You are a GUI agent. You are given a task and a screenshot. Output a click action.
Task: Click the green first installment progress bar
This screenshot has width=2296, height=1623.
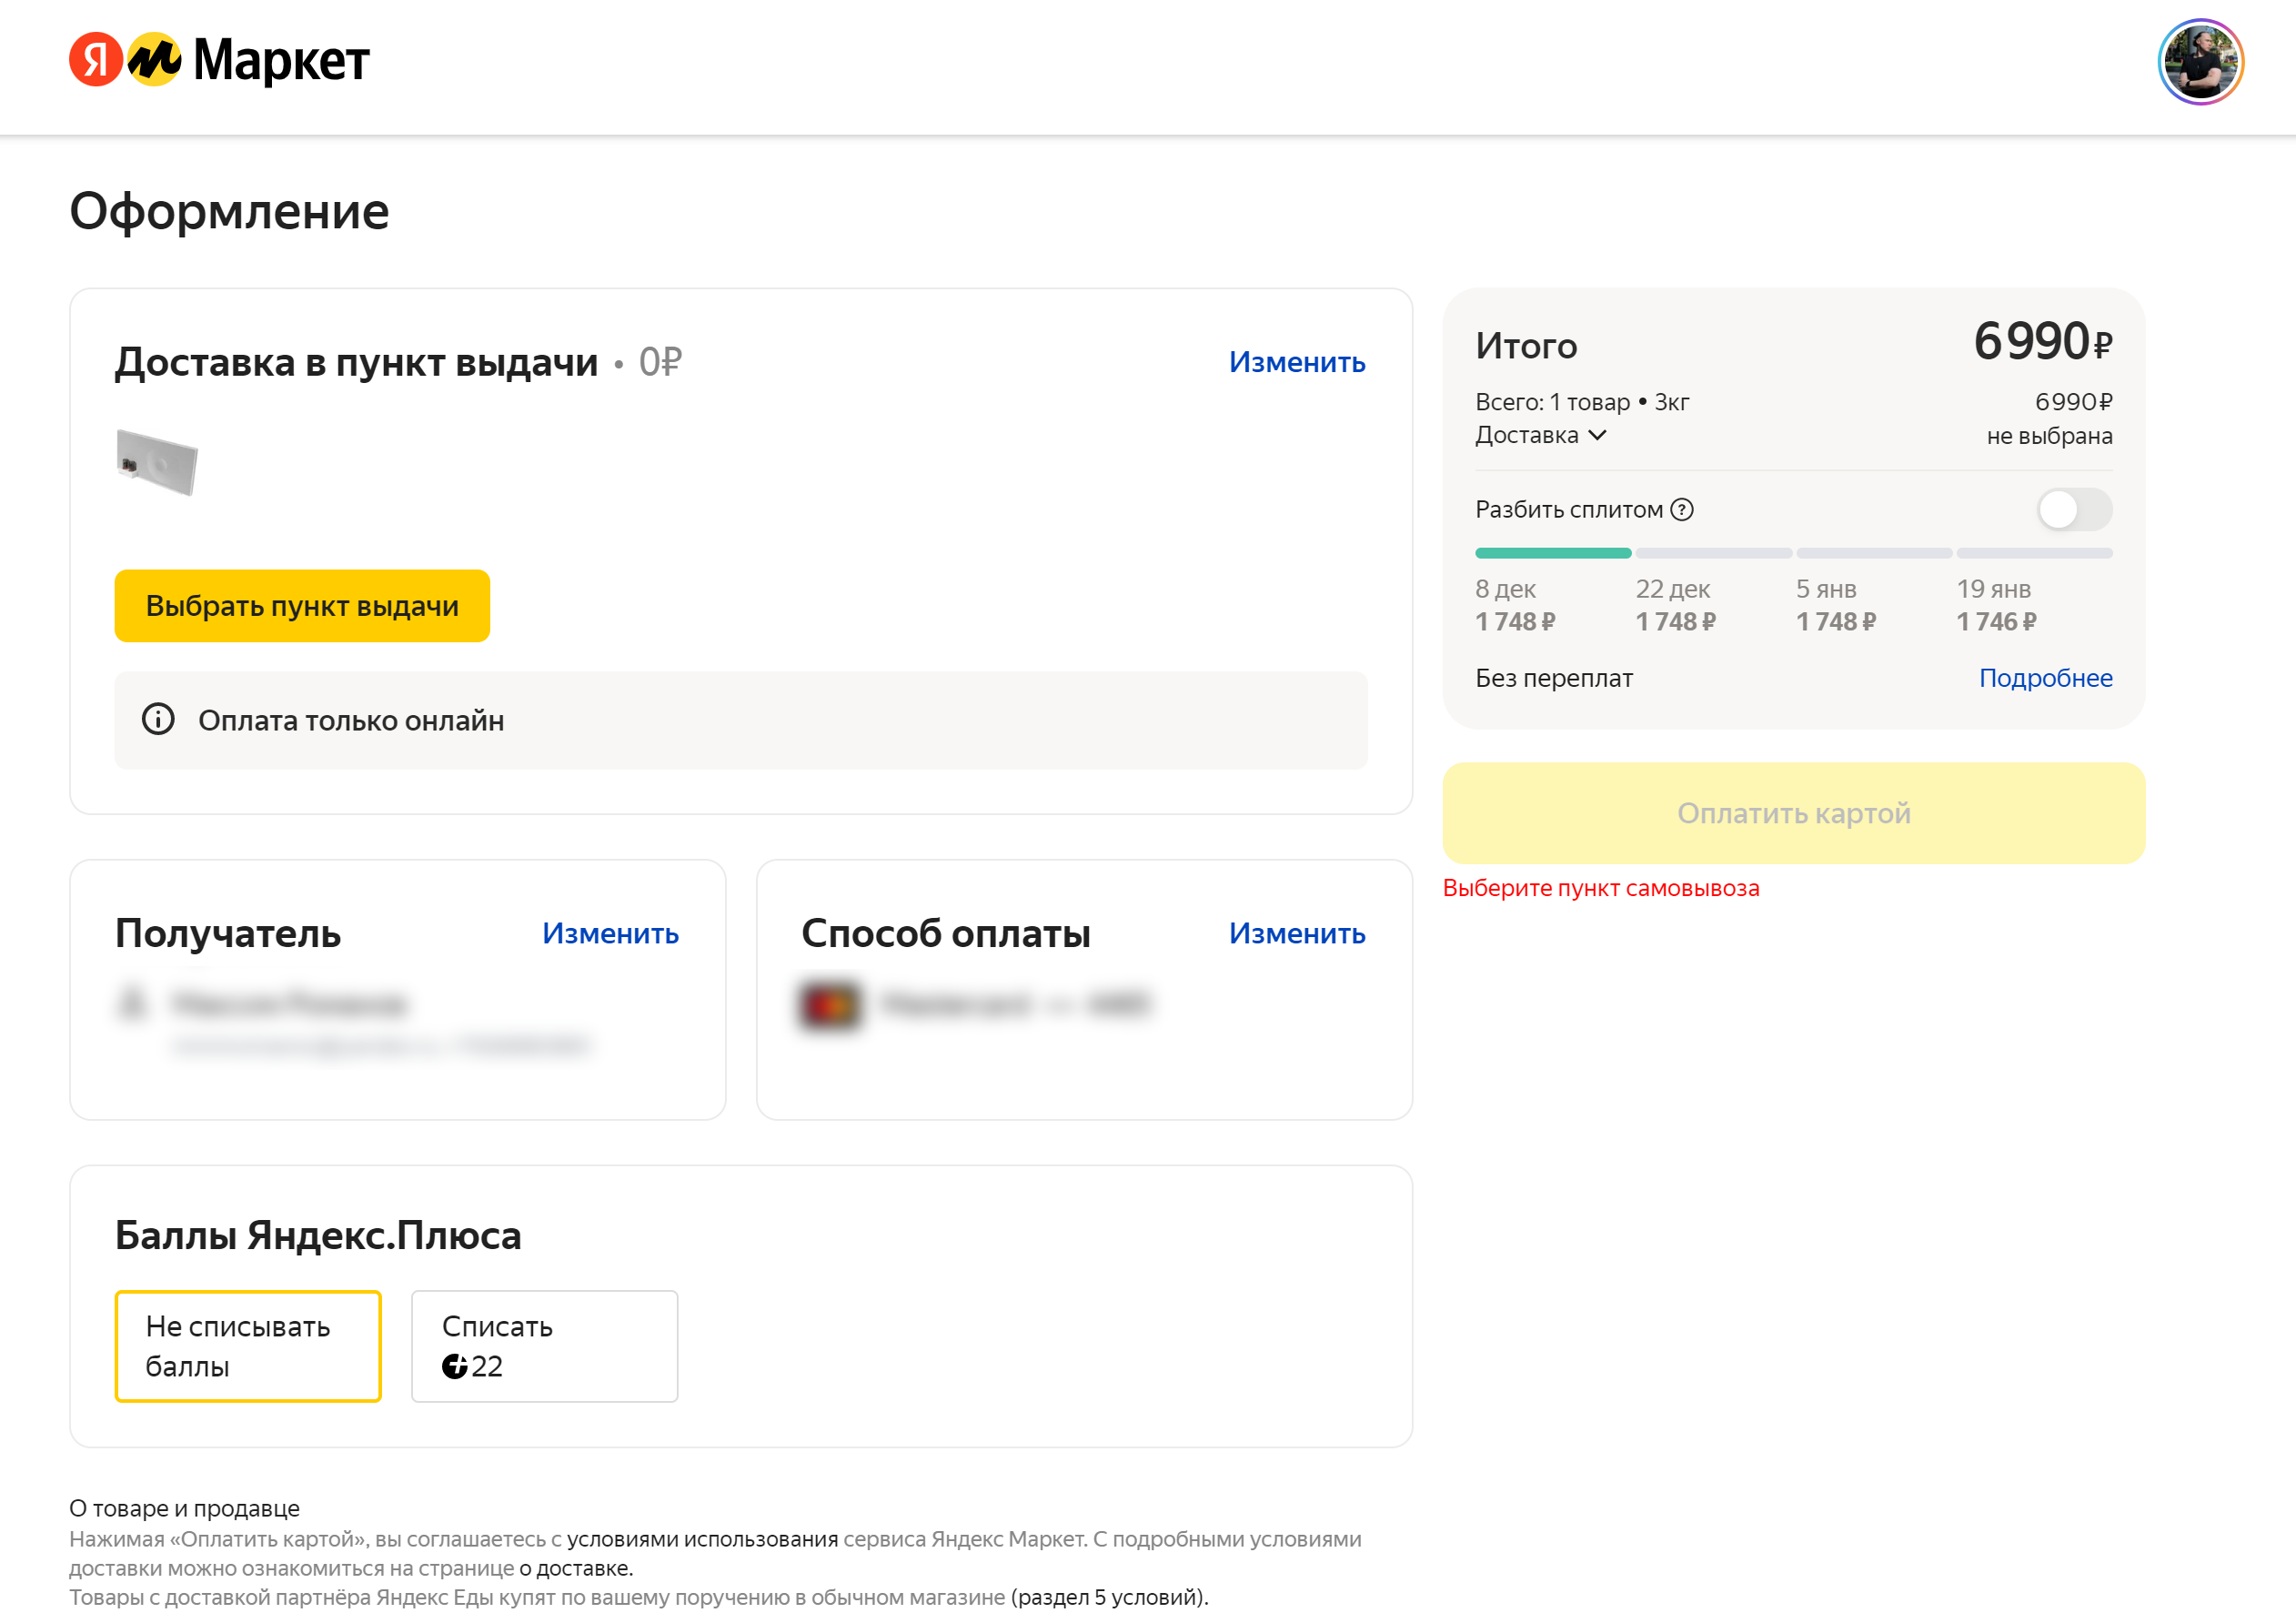pyautogui.click(x=1552, y=553)
